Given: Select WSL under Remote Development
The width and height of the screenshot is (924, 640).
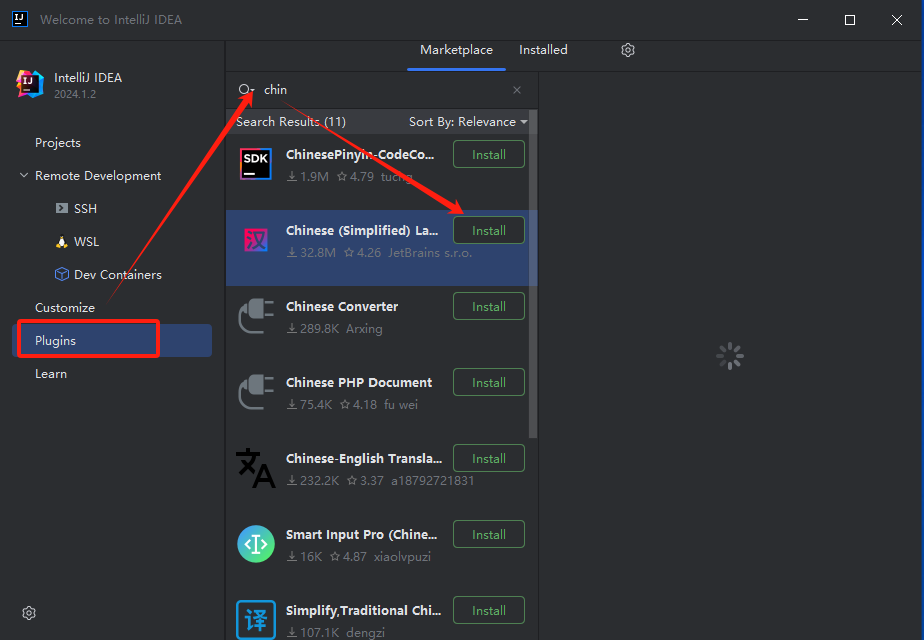Looking at the screenshot, I should (x=86, y=242).
